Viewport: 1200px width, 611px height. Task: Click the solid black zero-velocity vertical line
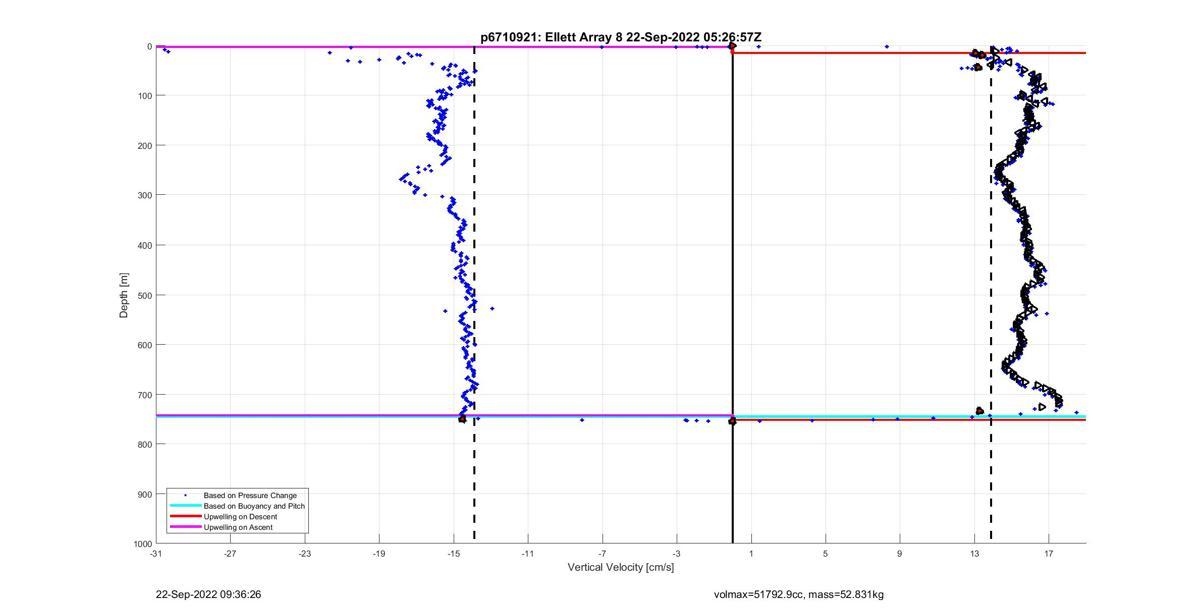732,295
